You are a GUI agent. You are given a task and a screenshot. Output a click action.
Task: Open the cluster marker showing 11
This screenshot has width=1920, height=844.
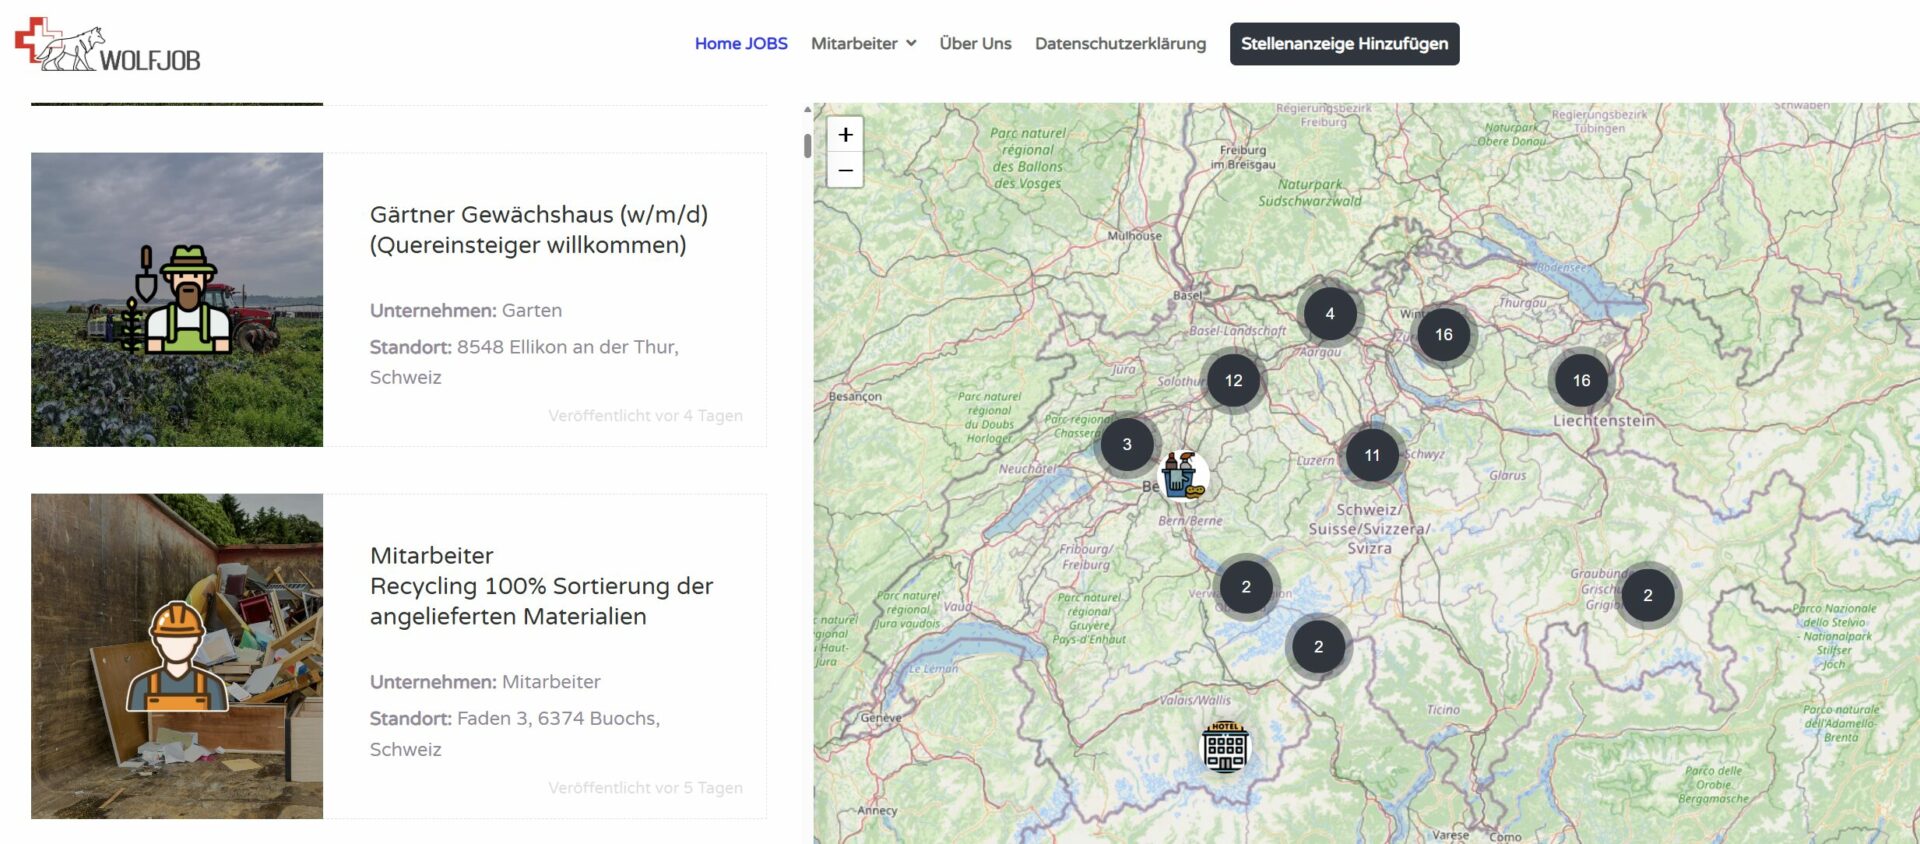pyautogui.click(x=1372, y=456)
